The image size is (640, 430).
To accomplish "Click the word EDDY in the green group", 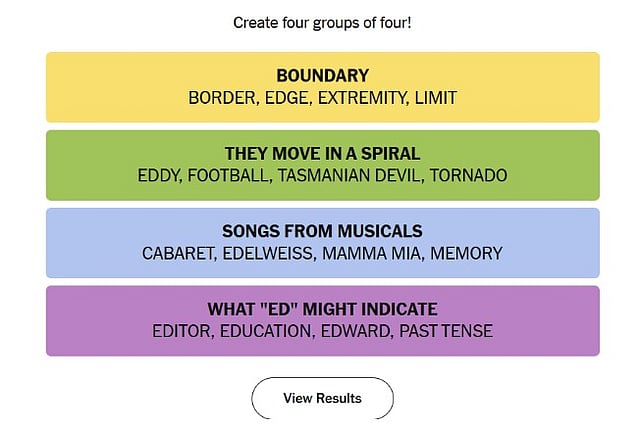I will [160, 176].
